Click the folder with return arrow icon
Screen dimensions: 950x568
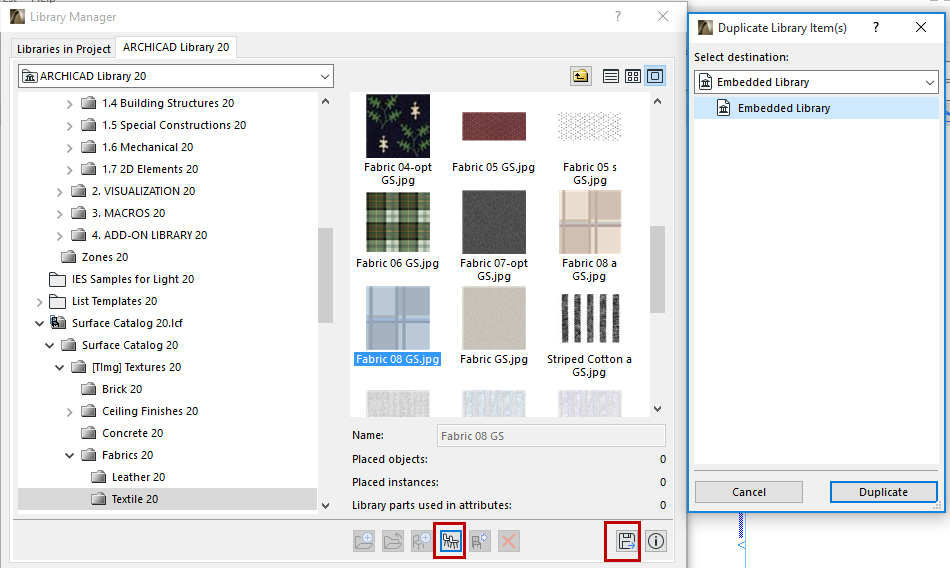tap(393, 541)
